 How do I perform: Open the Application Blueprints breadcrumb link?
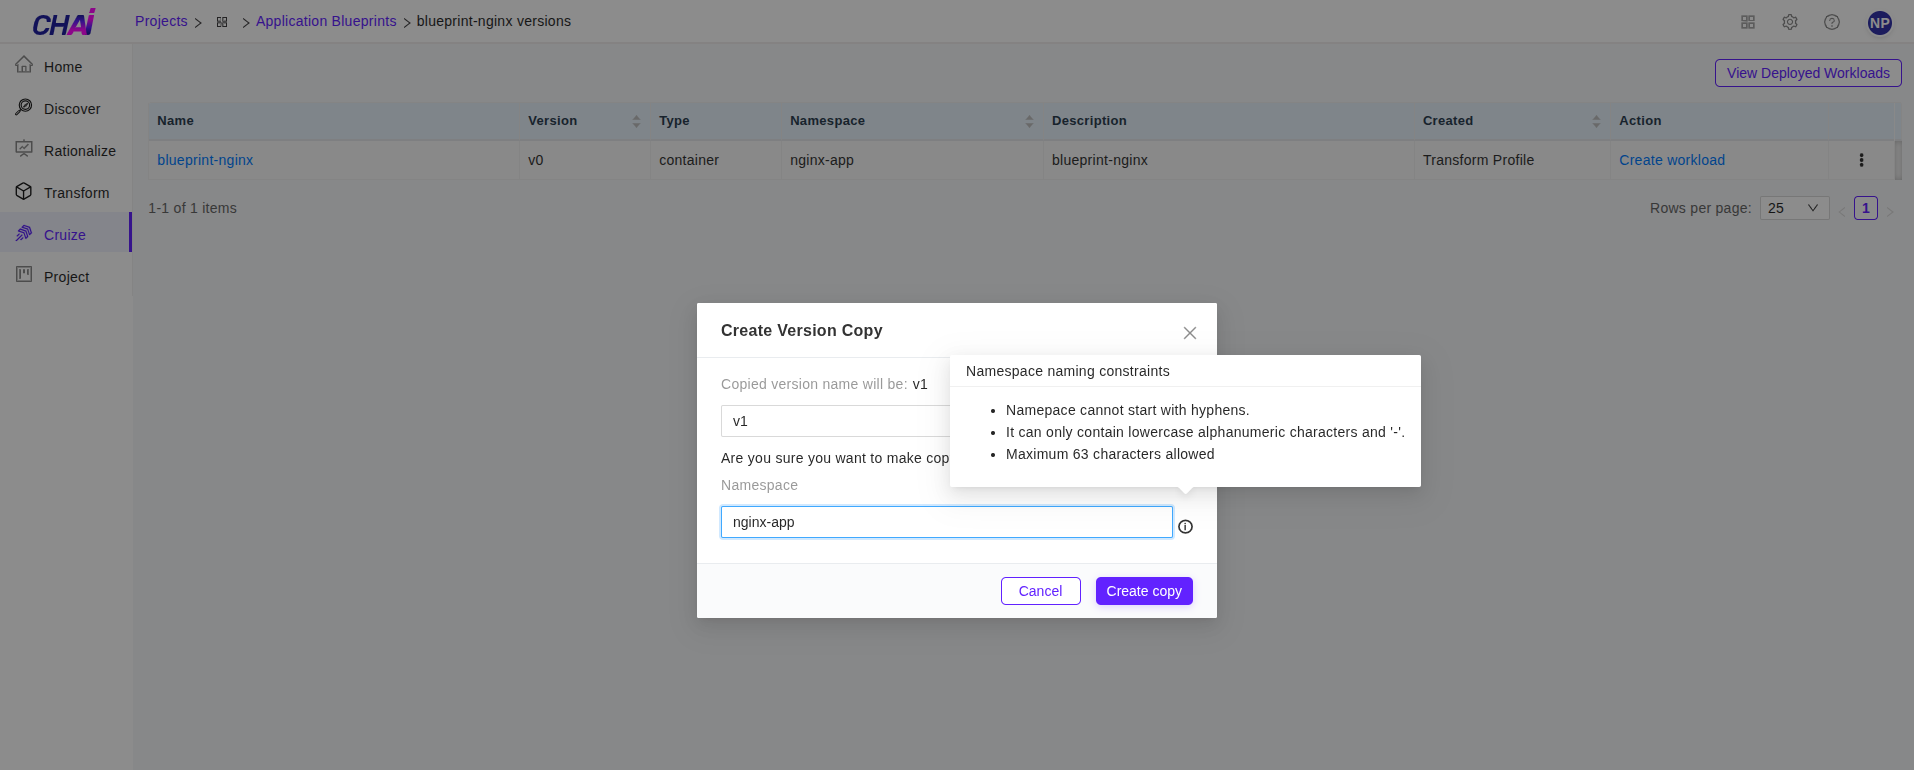tap(326, 21)
